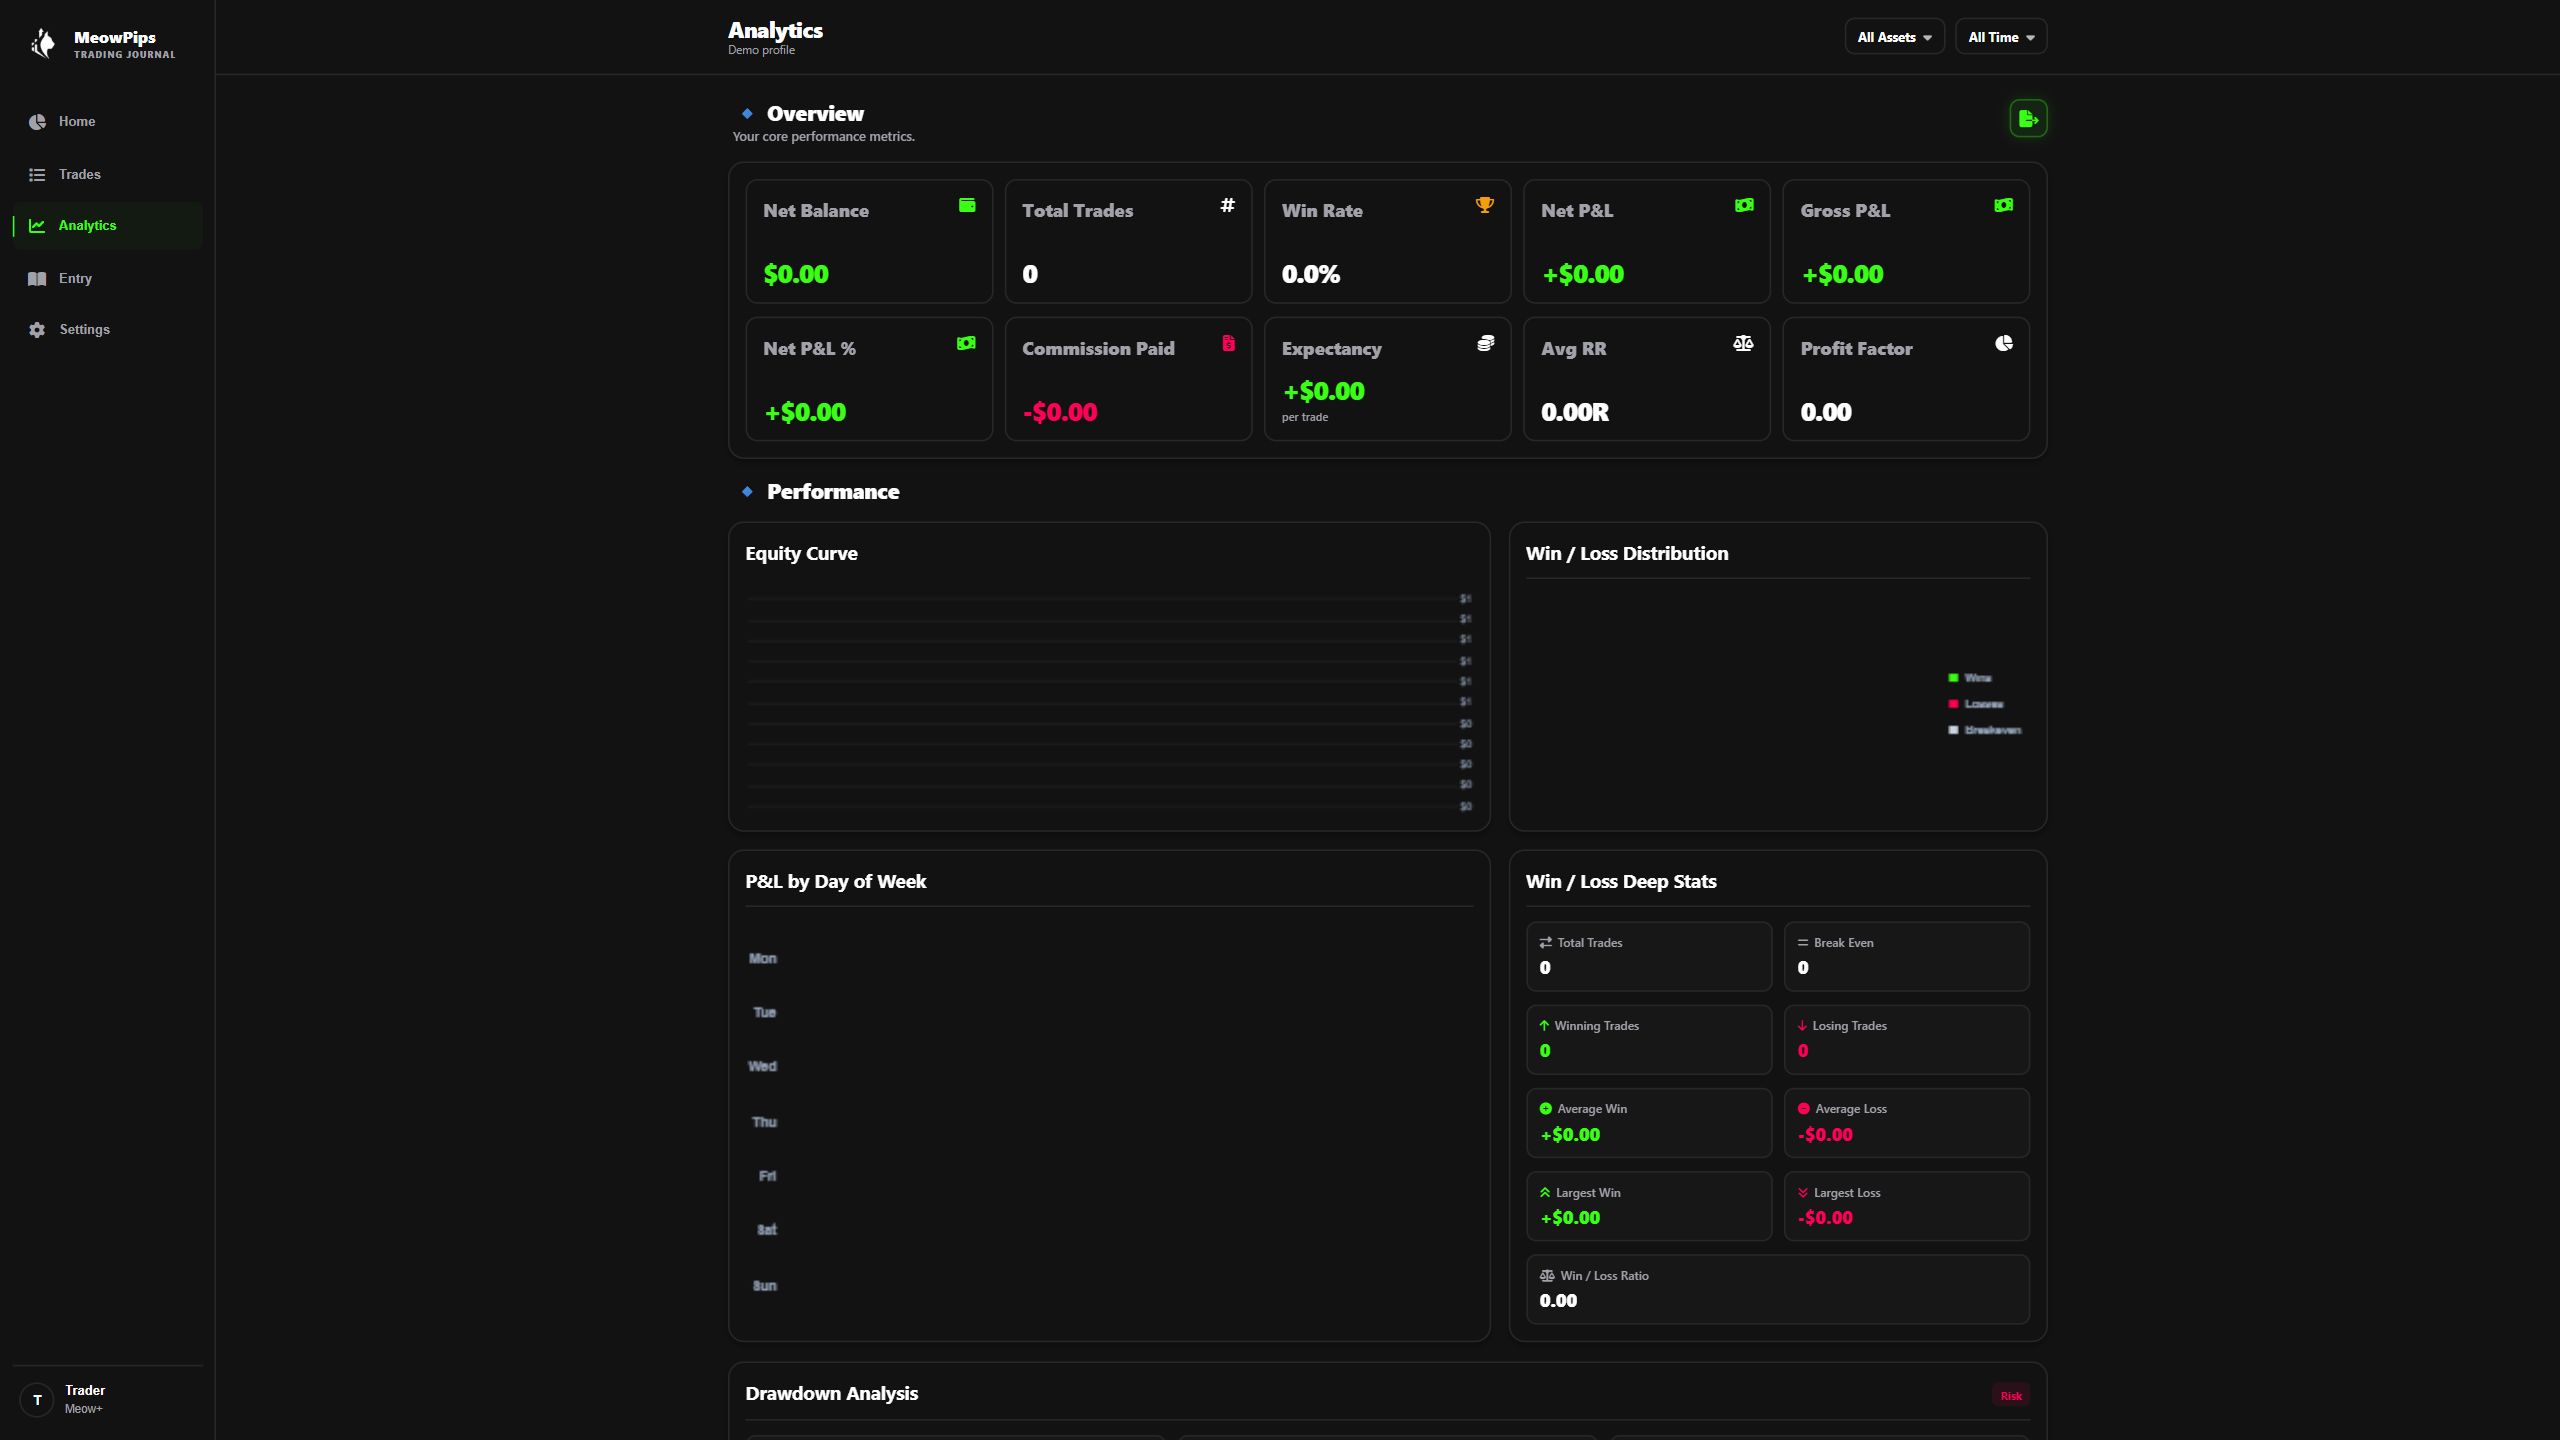Click the Average Win +$0.00 value

click(1570, 1135)
